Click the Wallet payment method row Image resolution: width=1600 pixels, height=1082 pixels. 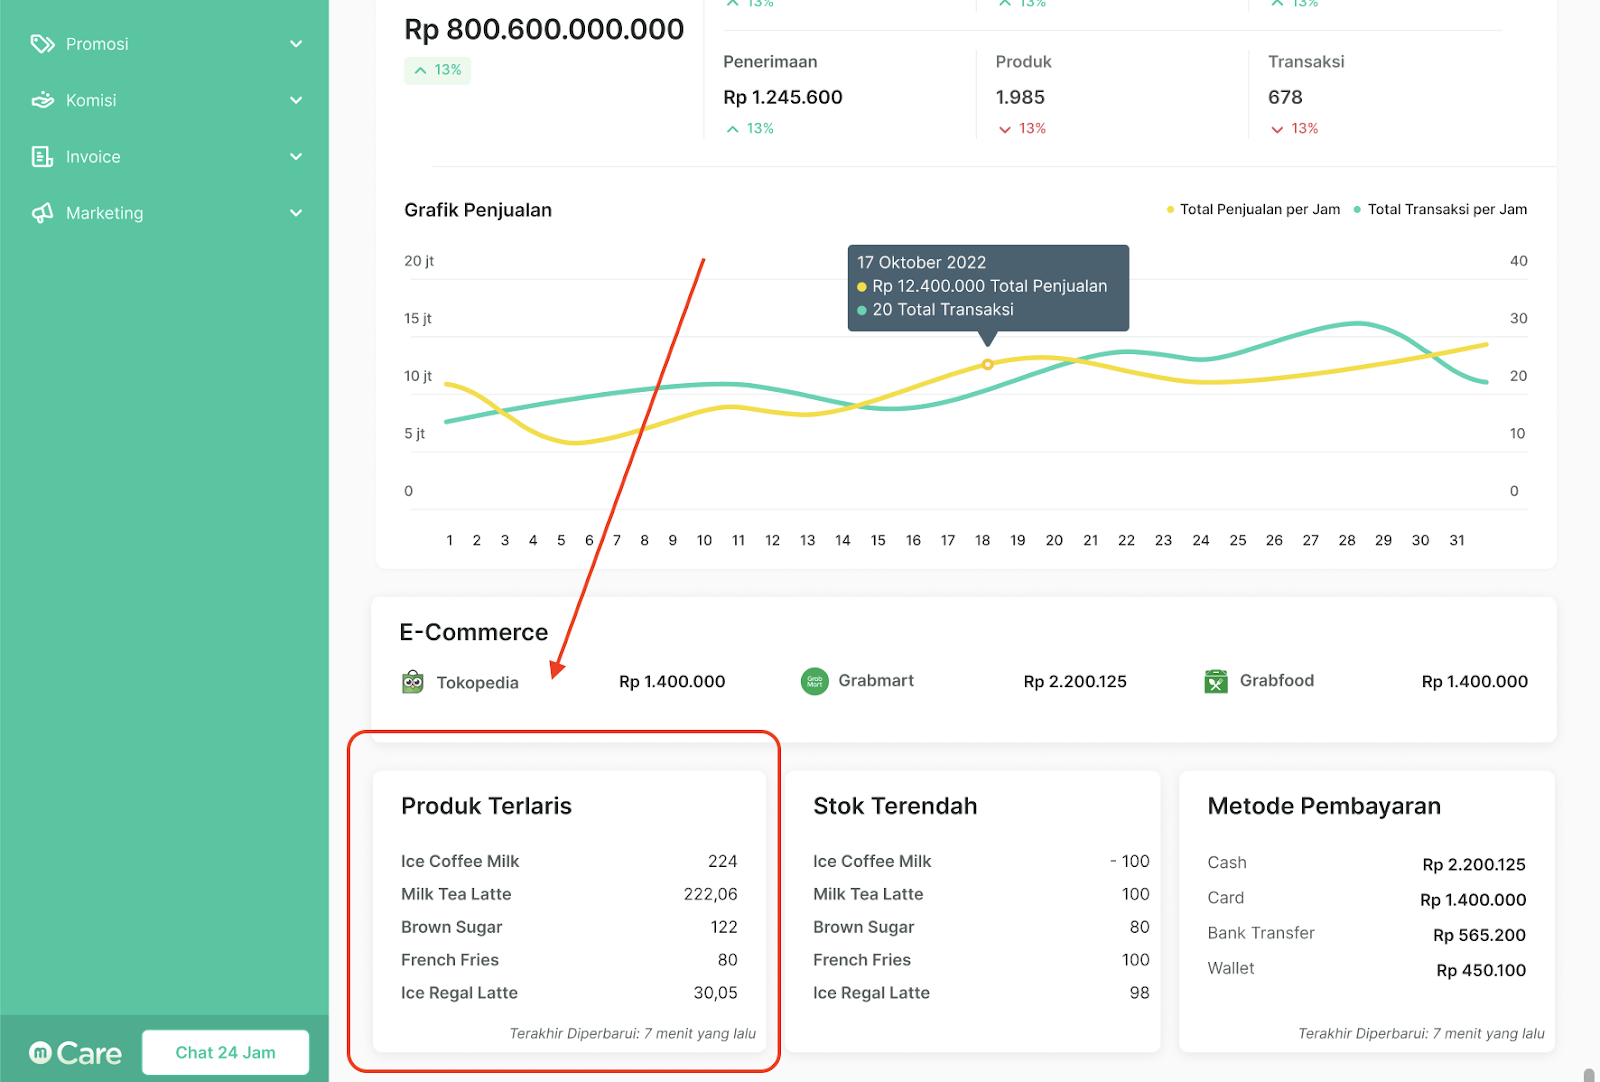pyautogui.click(x=1366, y=969)
